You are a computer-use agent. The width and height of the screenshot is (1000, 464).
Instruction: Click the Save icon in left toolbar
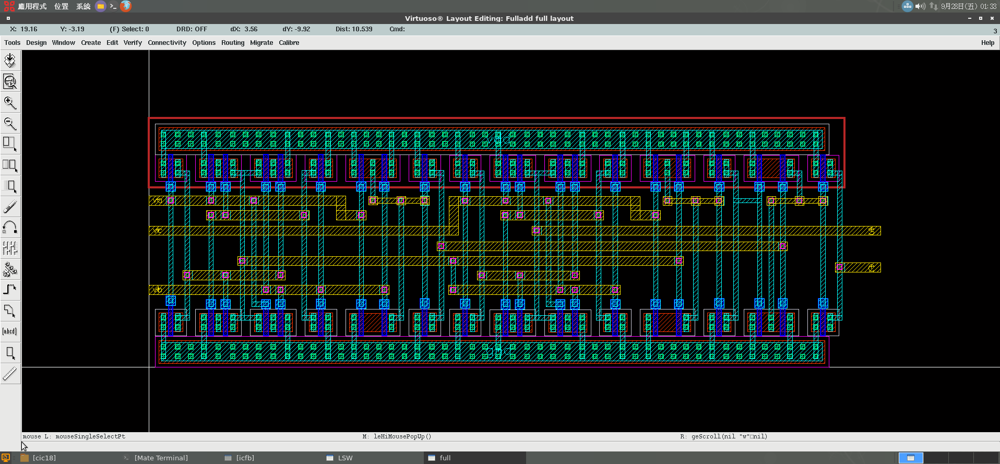click(x=10, y=61)
